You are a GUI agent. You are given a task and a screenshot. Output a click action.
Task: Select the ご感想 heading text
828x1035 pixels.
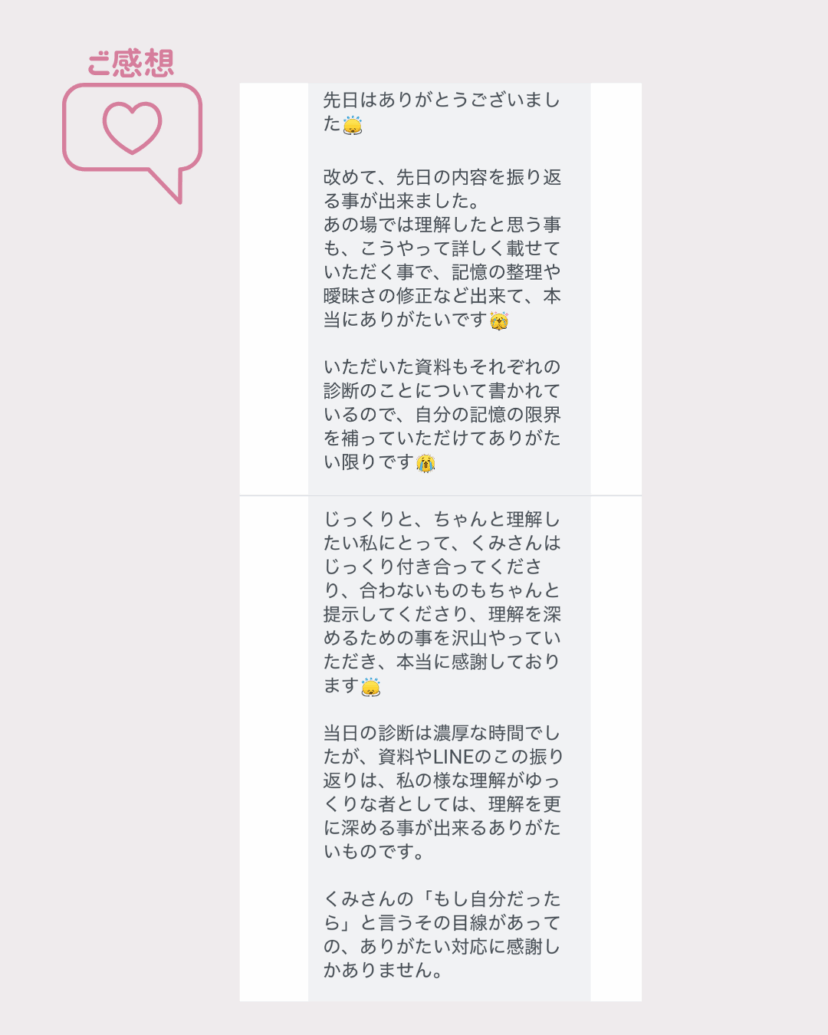click(x=131, y=63)
